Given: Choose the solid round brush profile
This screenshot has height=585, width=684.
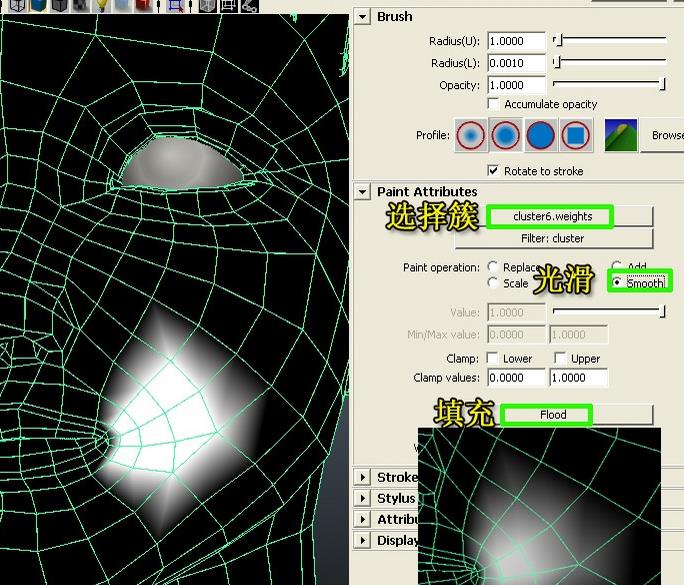Looking at the screenshot, I should [x=541, y=135].
